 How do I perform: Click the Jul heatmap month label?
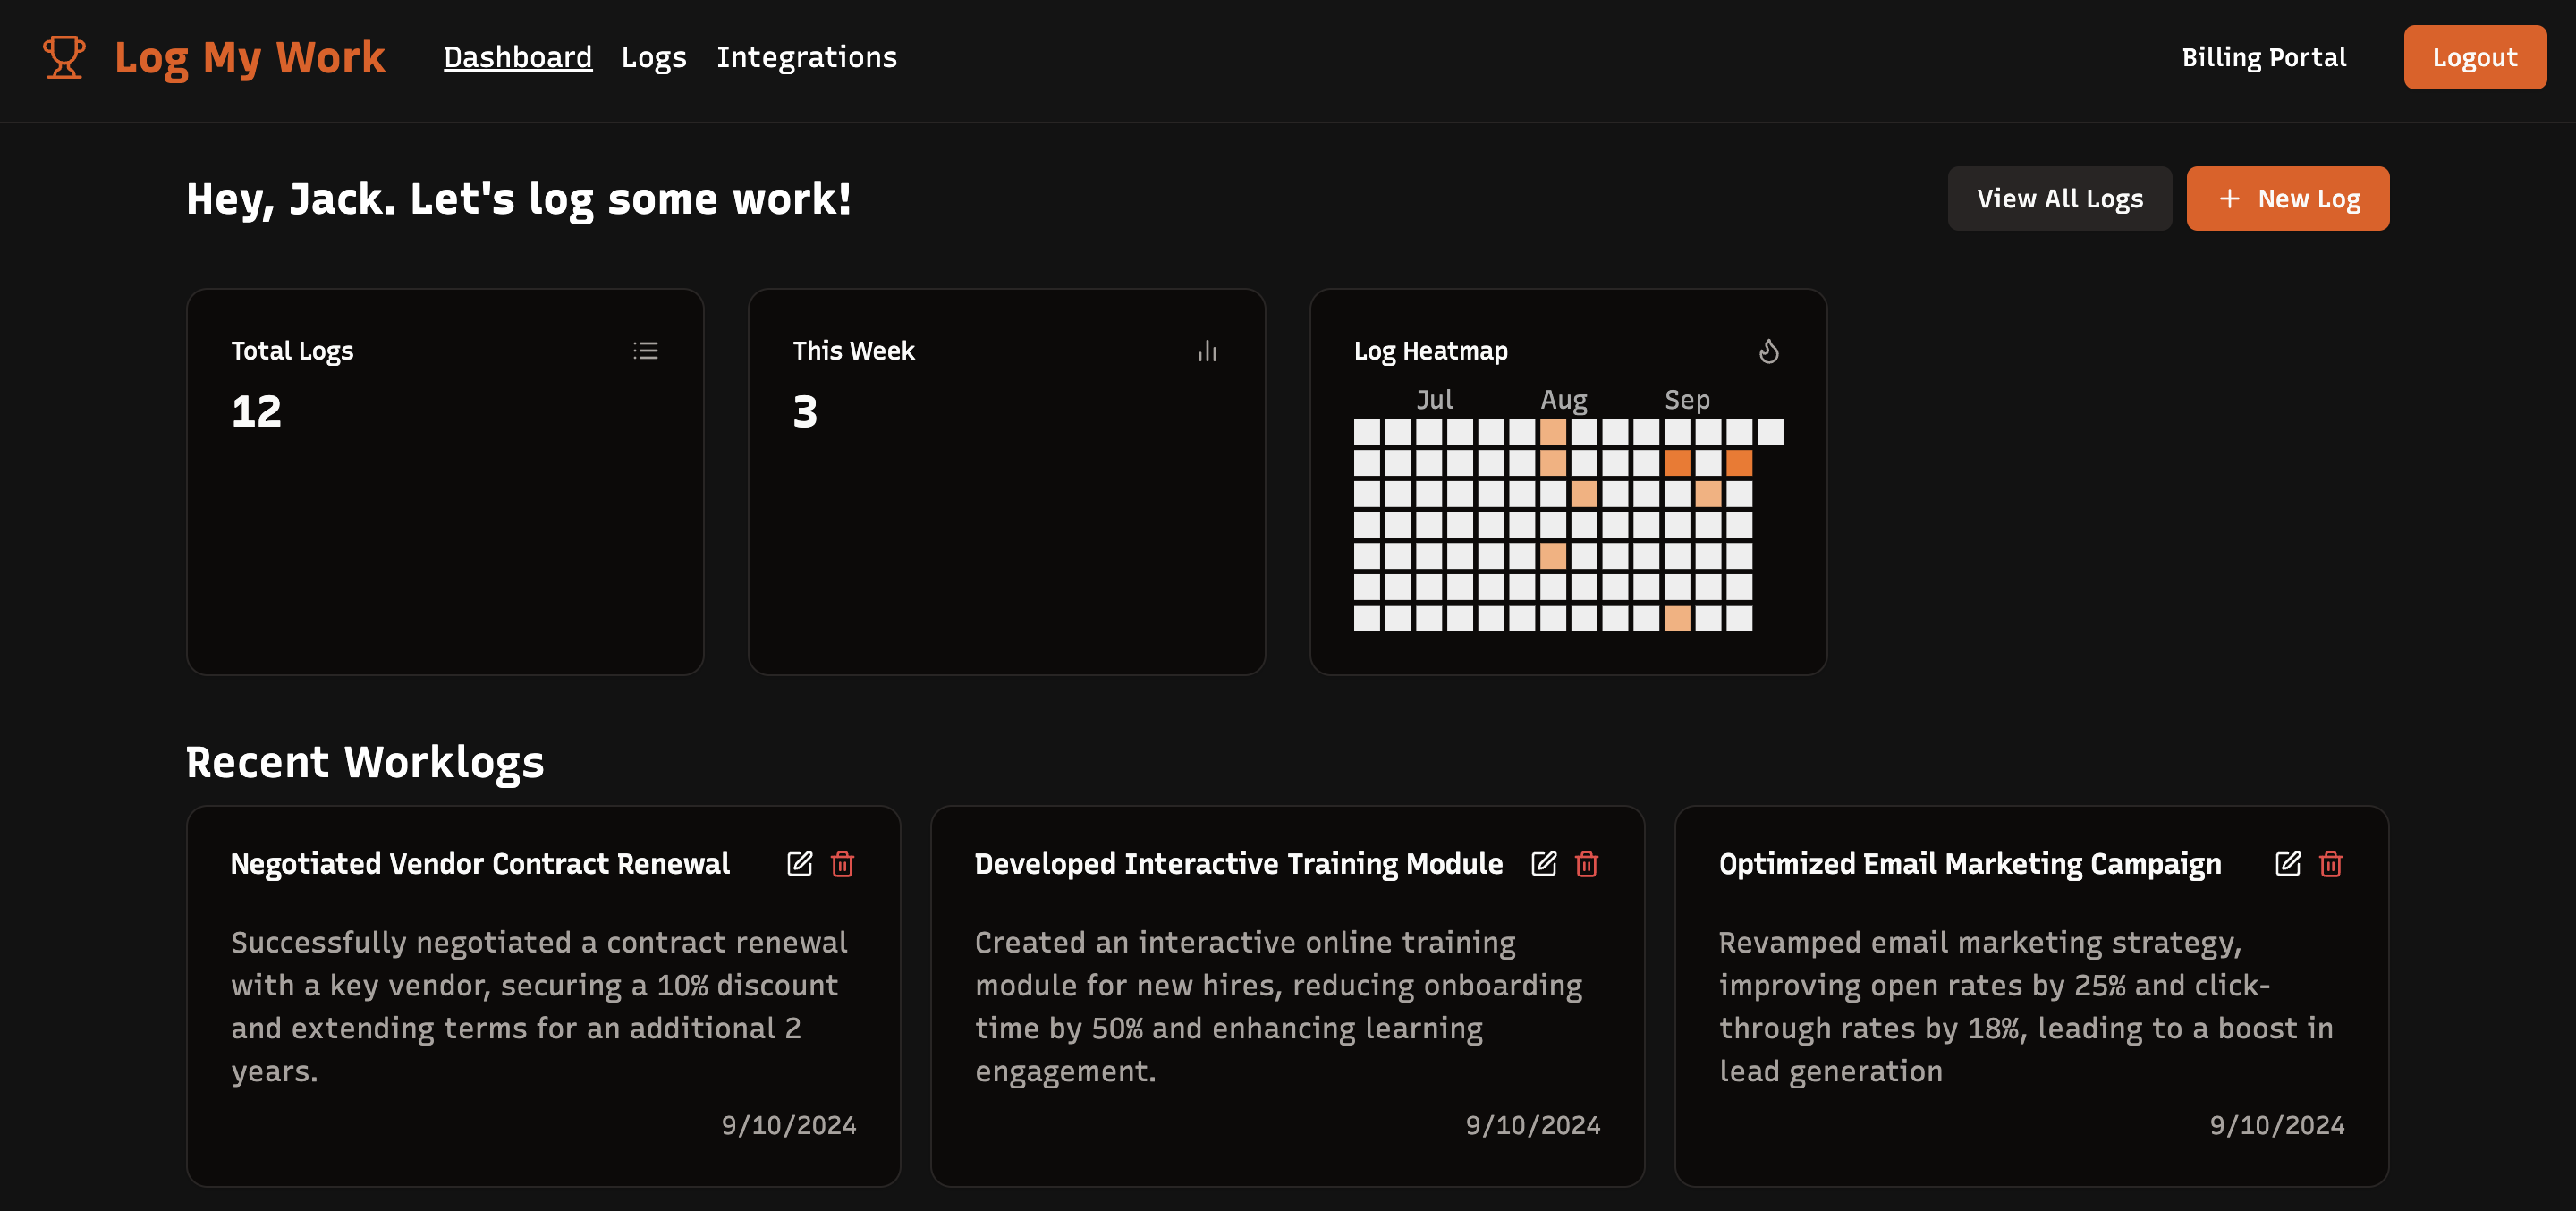[x=1434, y=399]
